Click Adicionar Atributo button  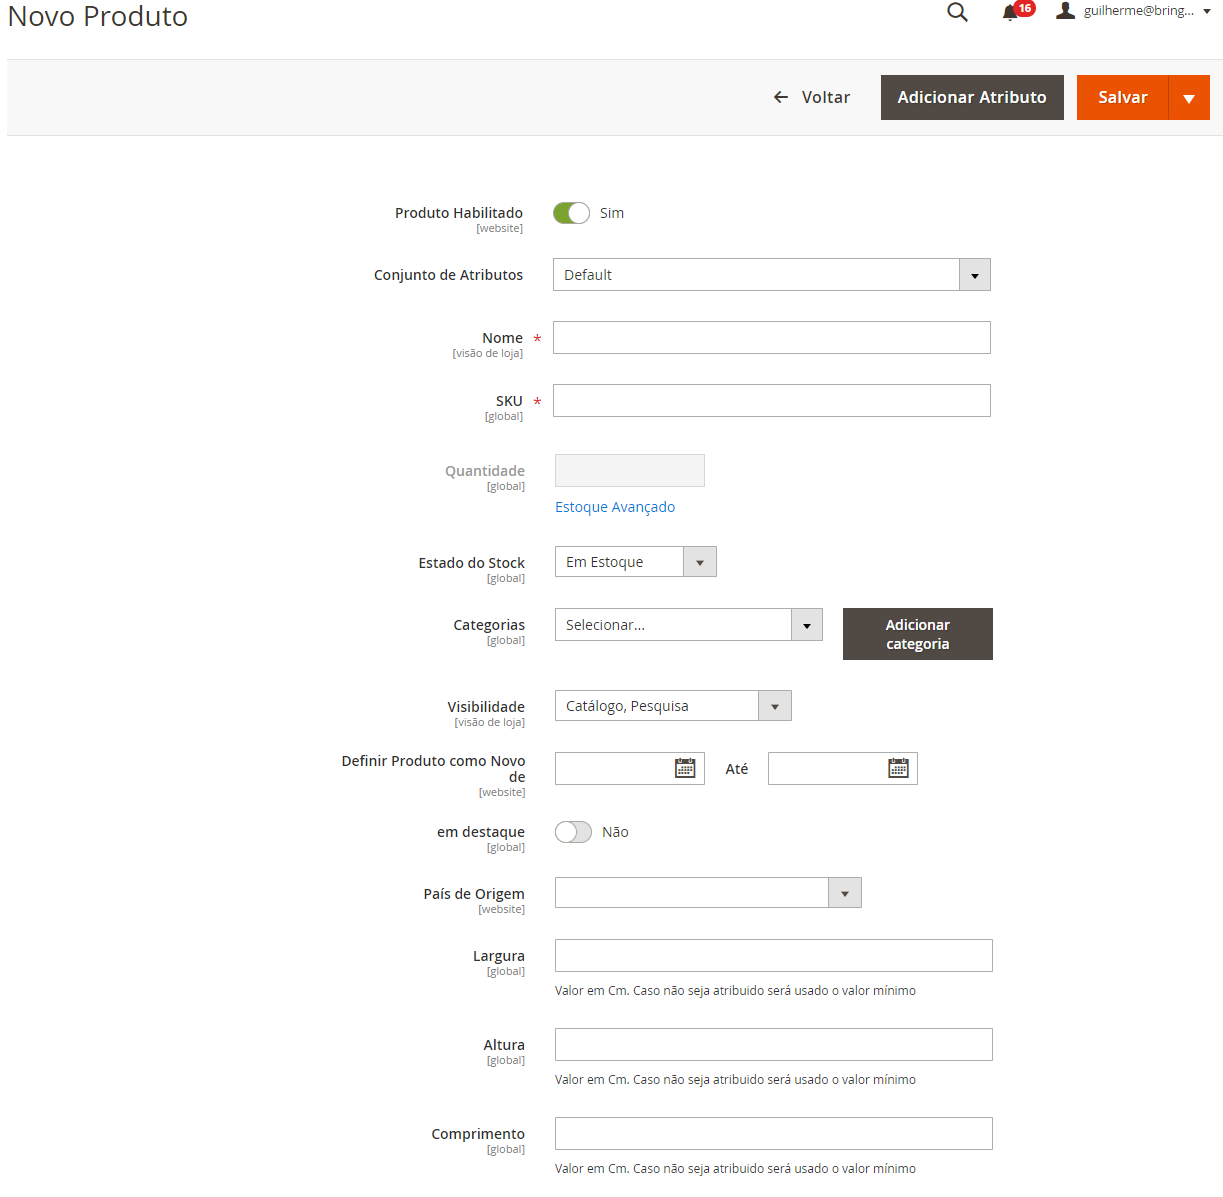[x=972, y=97]
